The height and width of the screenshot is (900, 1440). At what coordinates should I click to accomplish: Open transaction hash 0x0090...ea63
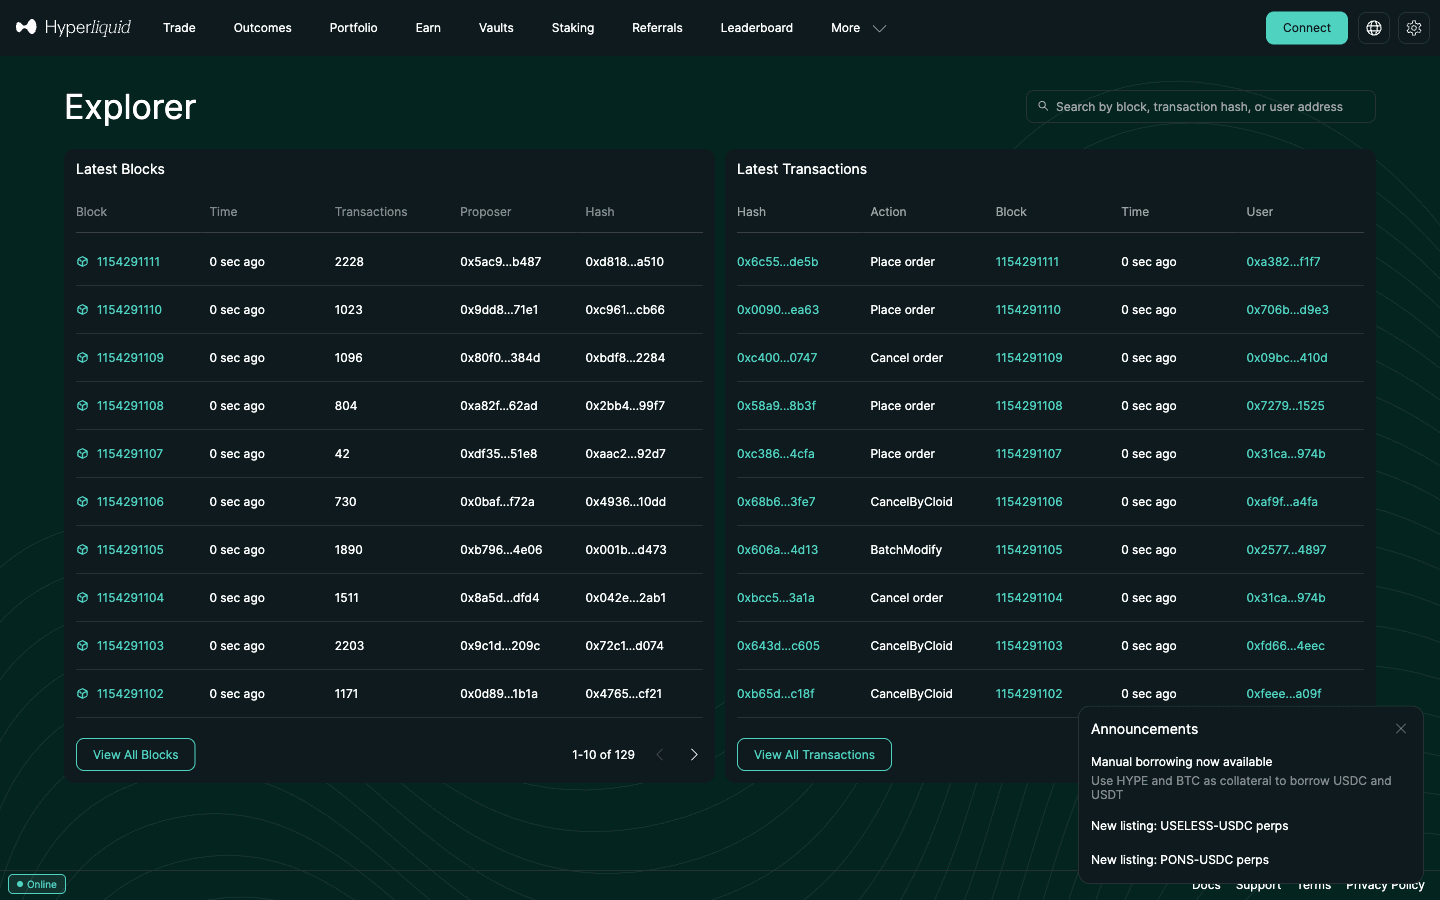click(x=778, y=310)
